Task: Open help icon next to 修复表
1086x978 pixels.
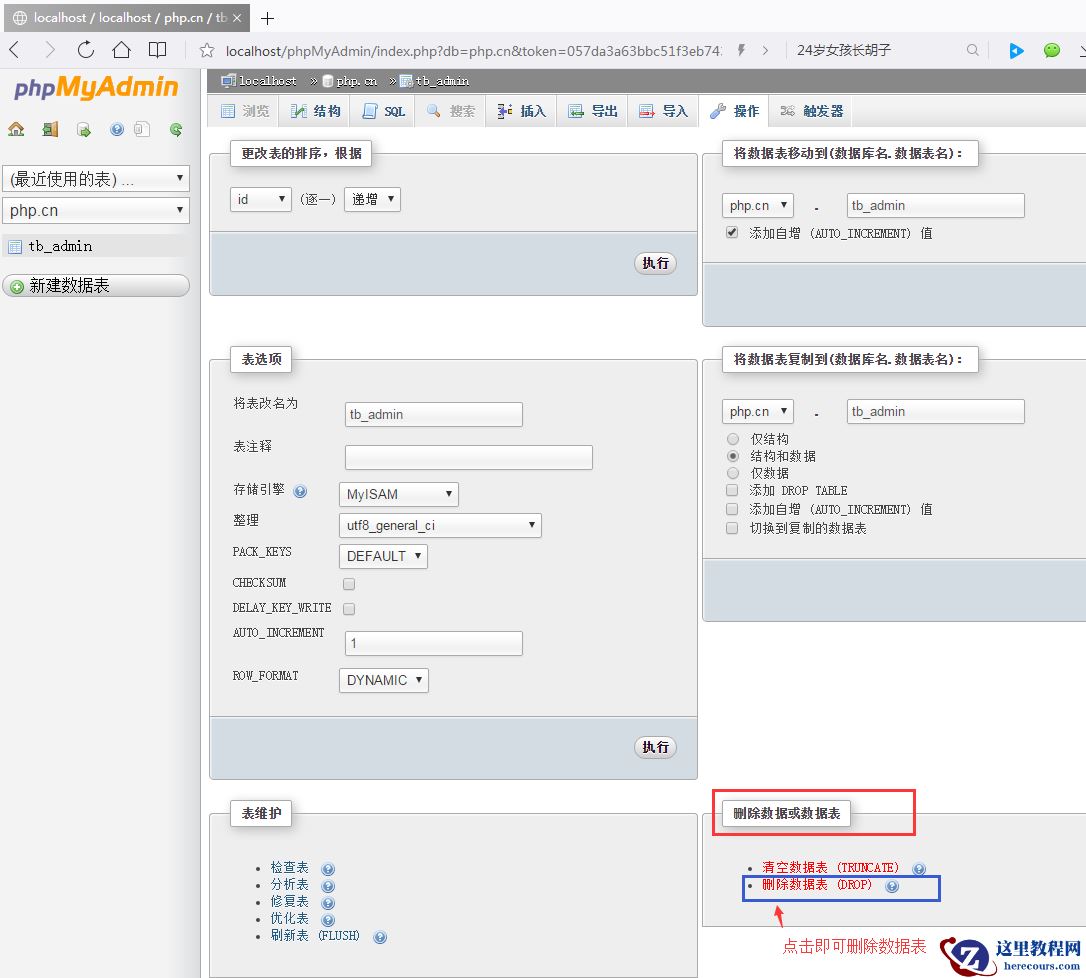Action: (328, 903)
